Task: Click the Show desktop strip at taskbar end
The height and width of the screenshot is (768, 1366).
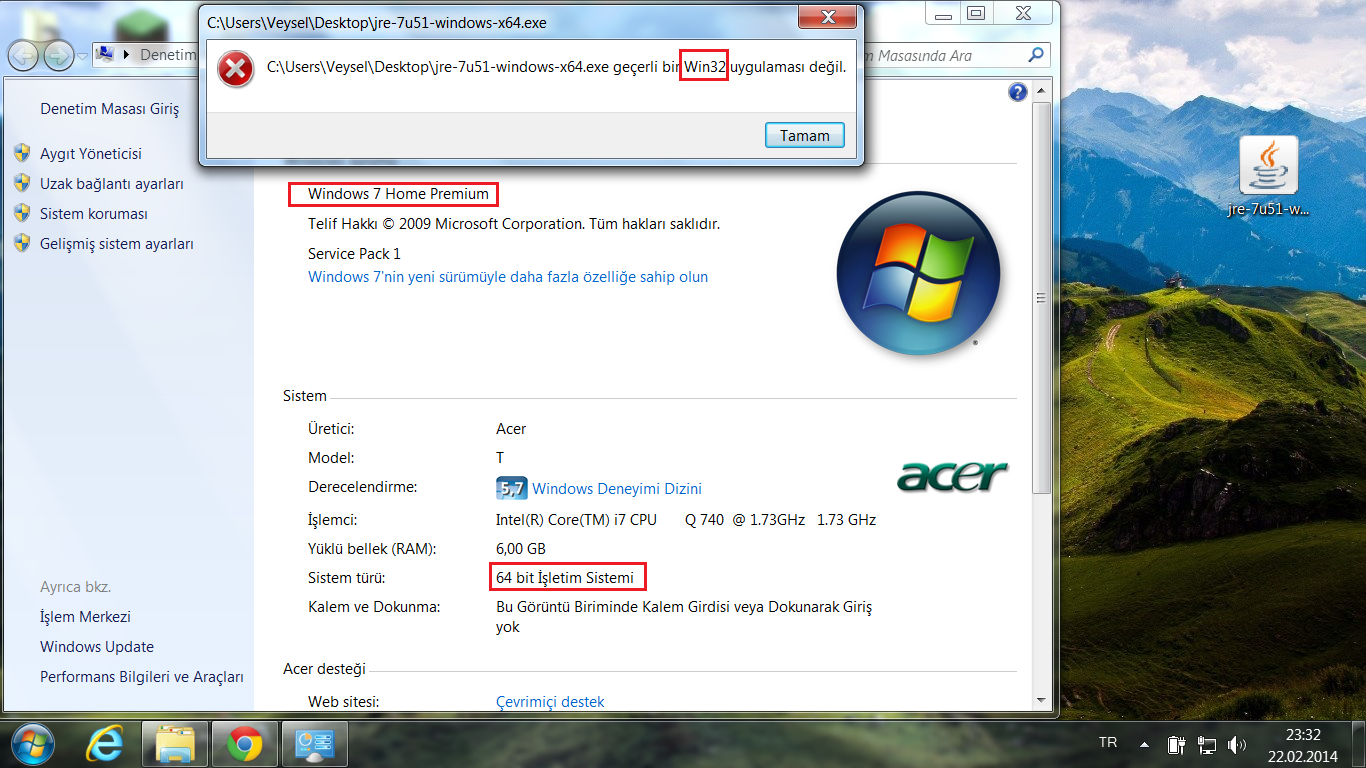Action: click(1358, 743)
